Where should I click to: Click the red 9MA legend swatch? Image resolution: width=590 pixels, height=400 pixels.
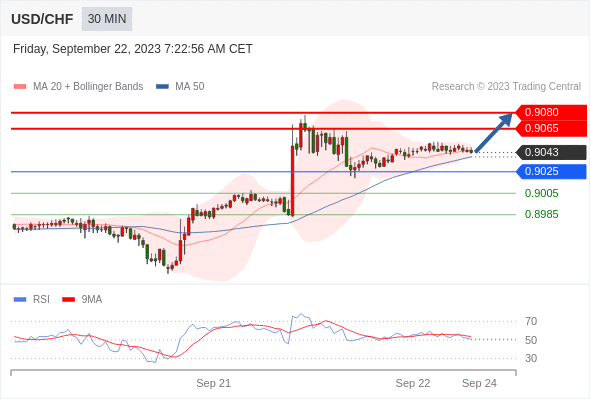point(68,300)
